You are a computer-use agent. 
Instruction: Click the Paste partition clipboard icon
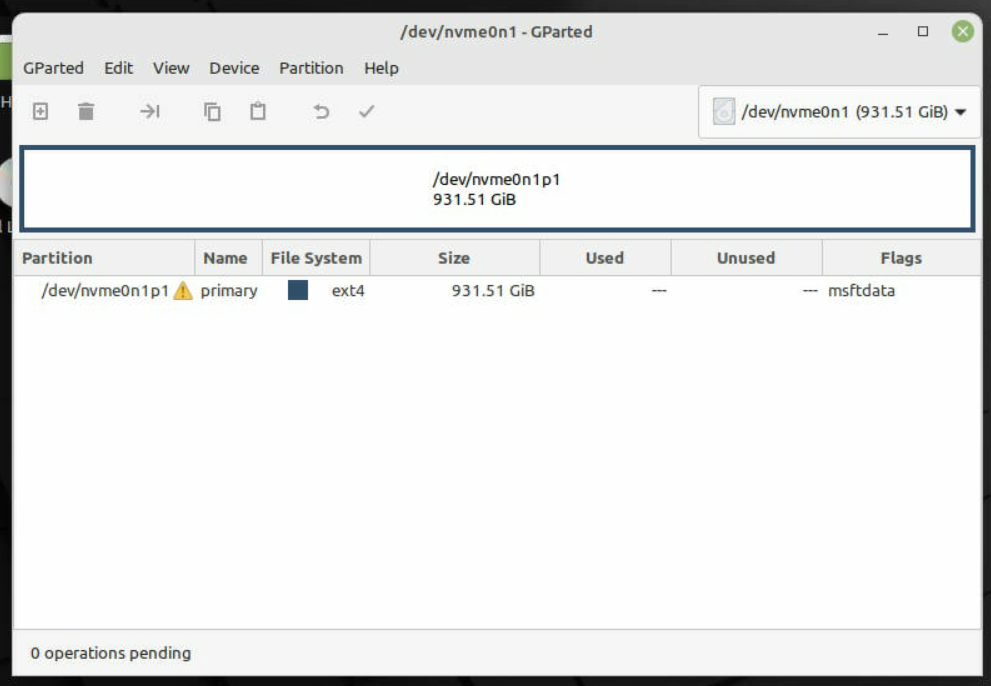pyautogui.click(x=258, y=111)
